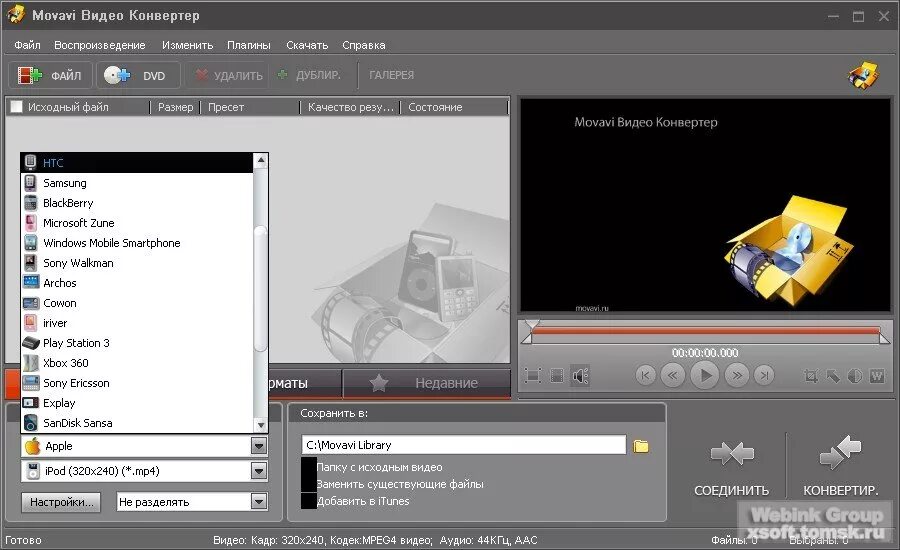
Task: Click the resize arrow tool icon
Action: coord(832,376)
